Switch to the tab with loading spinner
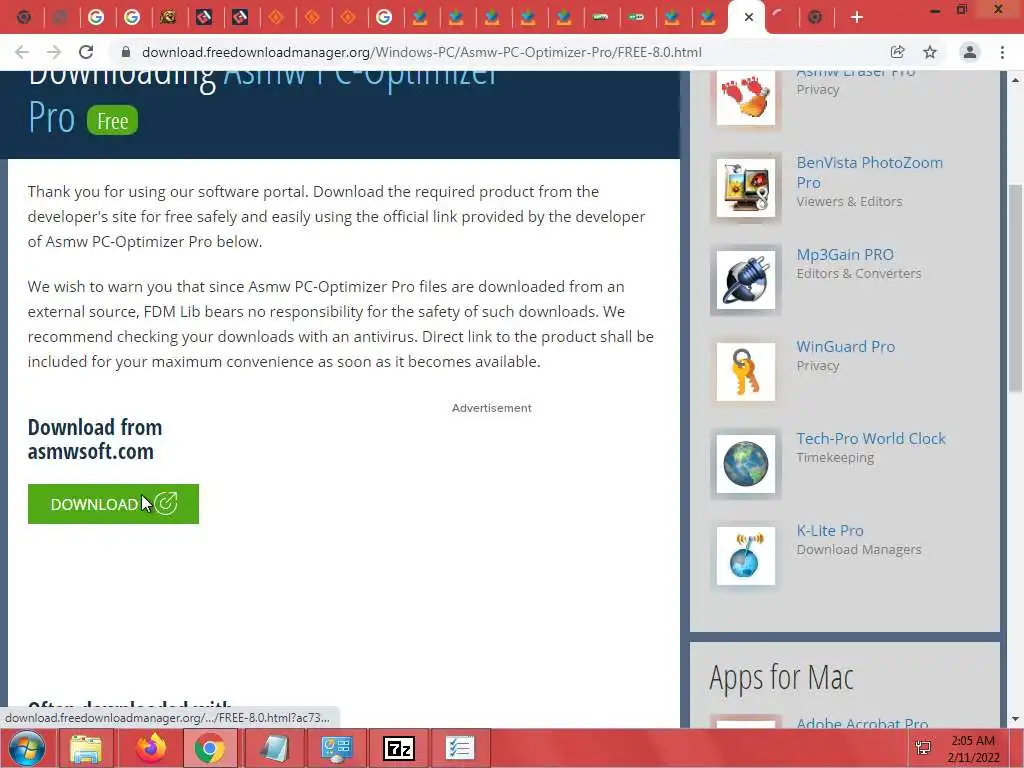Screen dimensions: 1024x768 (x=779, y=18)
